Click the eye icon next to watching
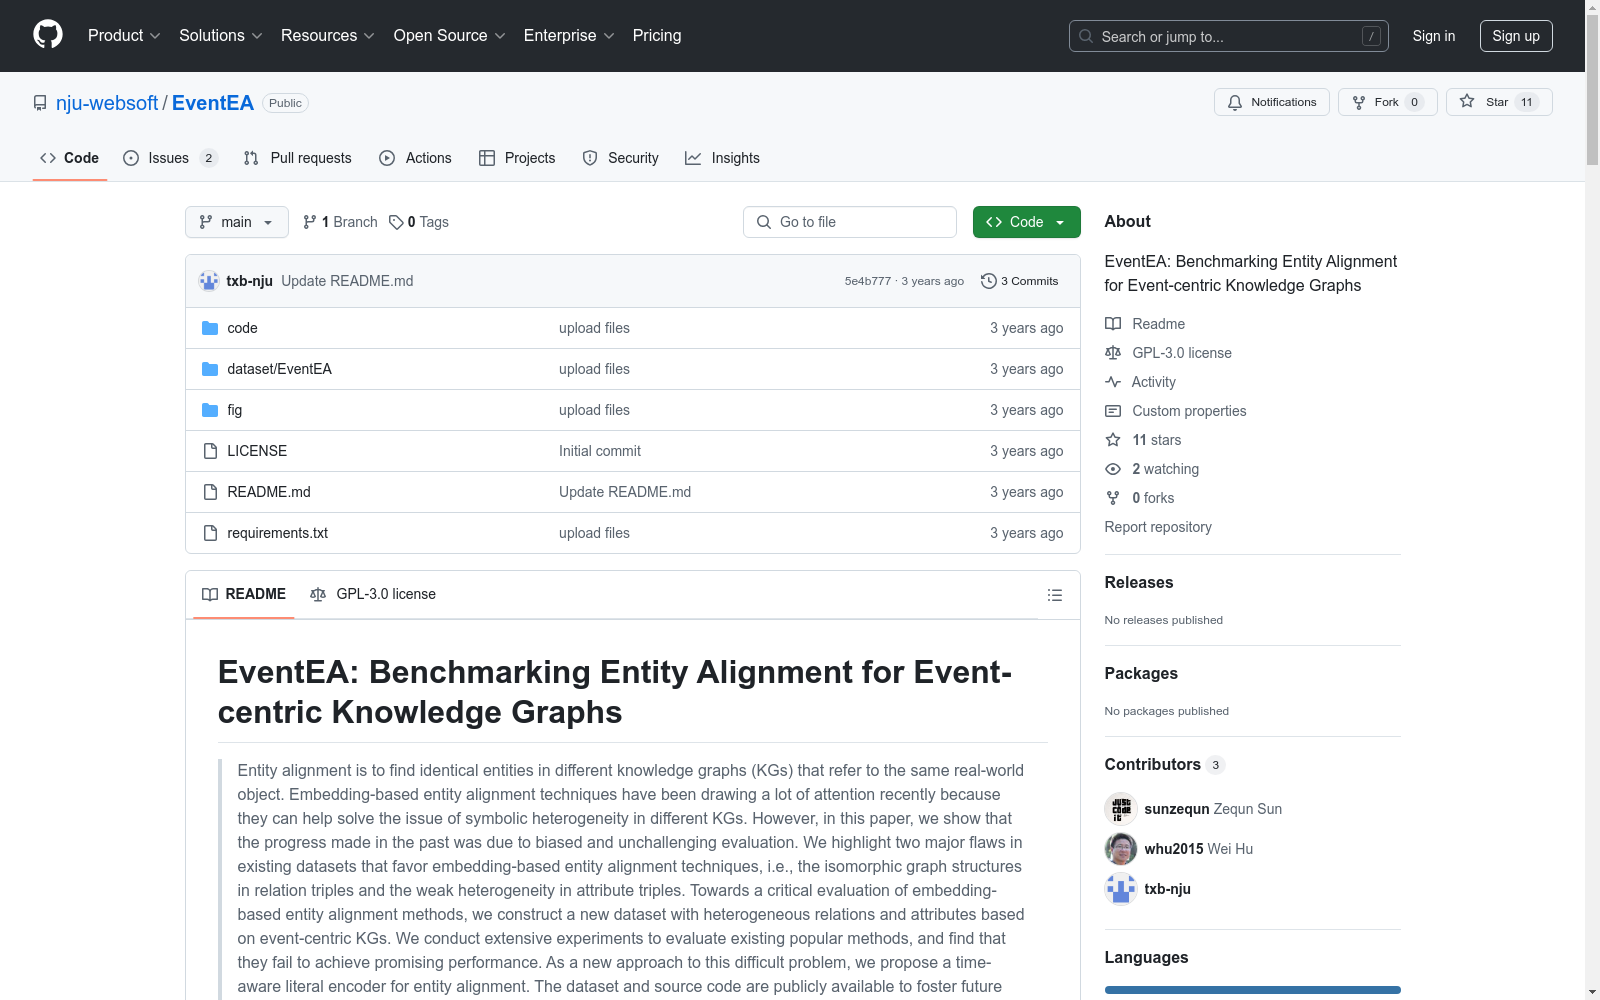1600x1000 pixels. 1113,469
